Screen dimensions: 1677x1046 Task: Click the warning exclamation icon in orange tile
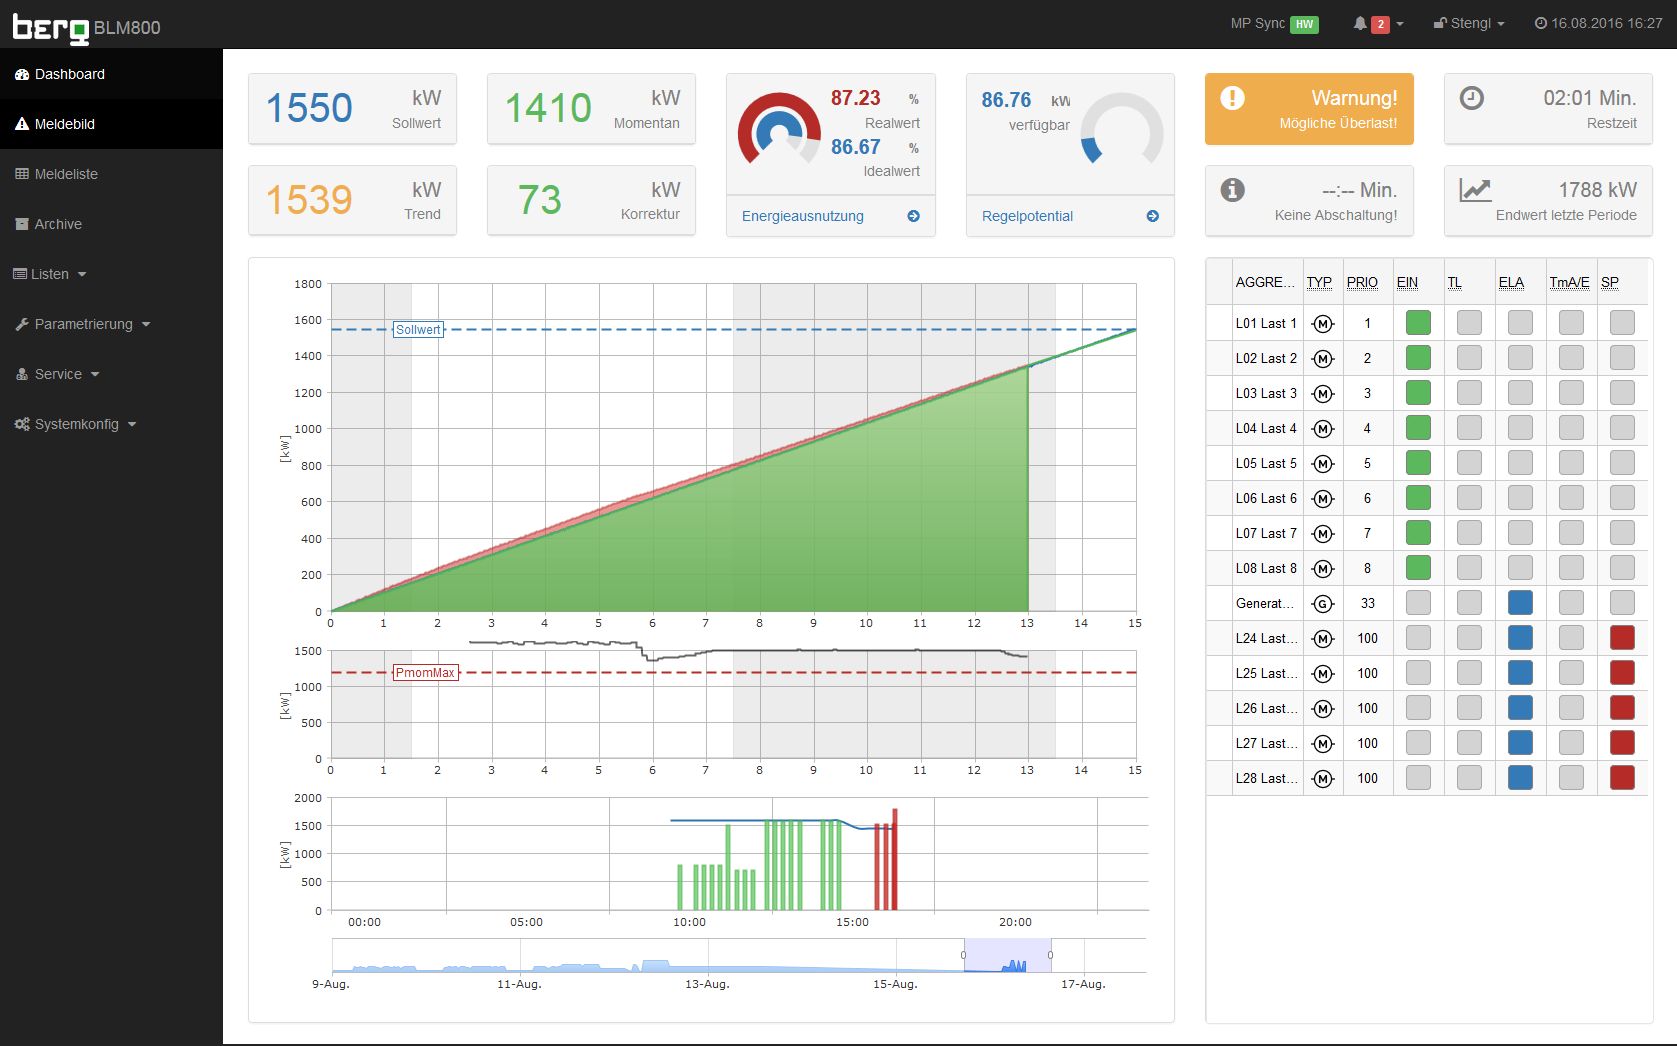tap(1232, 98)
